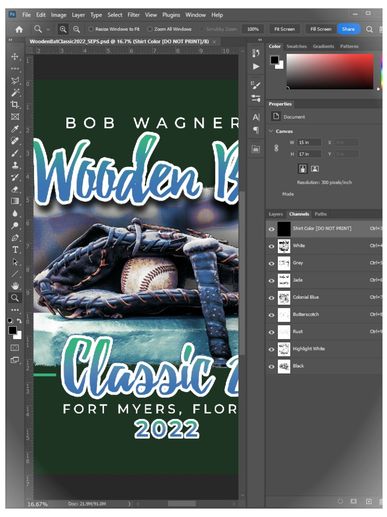Set canvas to landscape orientation
Image resolution: width=387 pixels, height=517 pixels.
(x=315, y=169)
